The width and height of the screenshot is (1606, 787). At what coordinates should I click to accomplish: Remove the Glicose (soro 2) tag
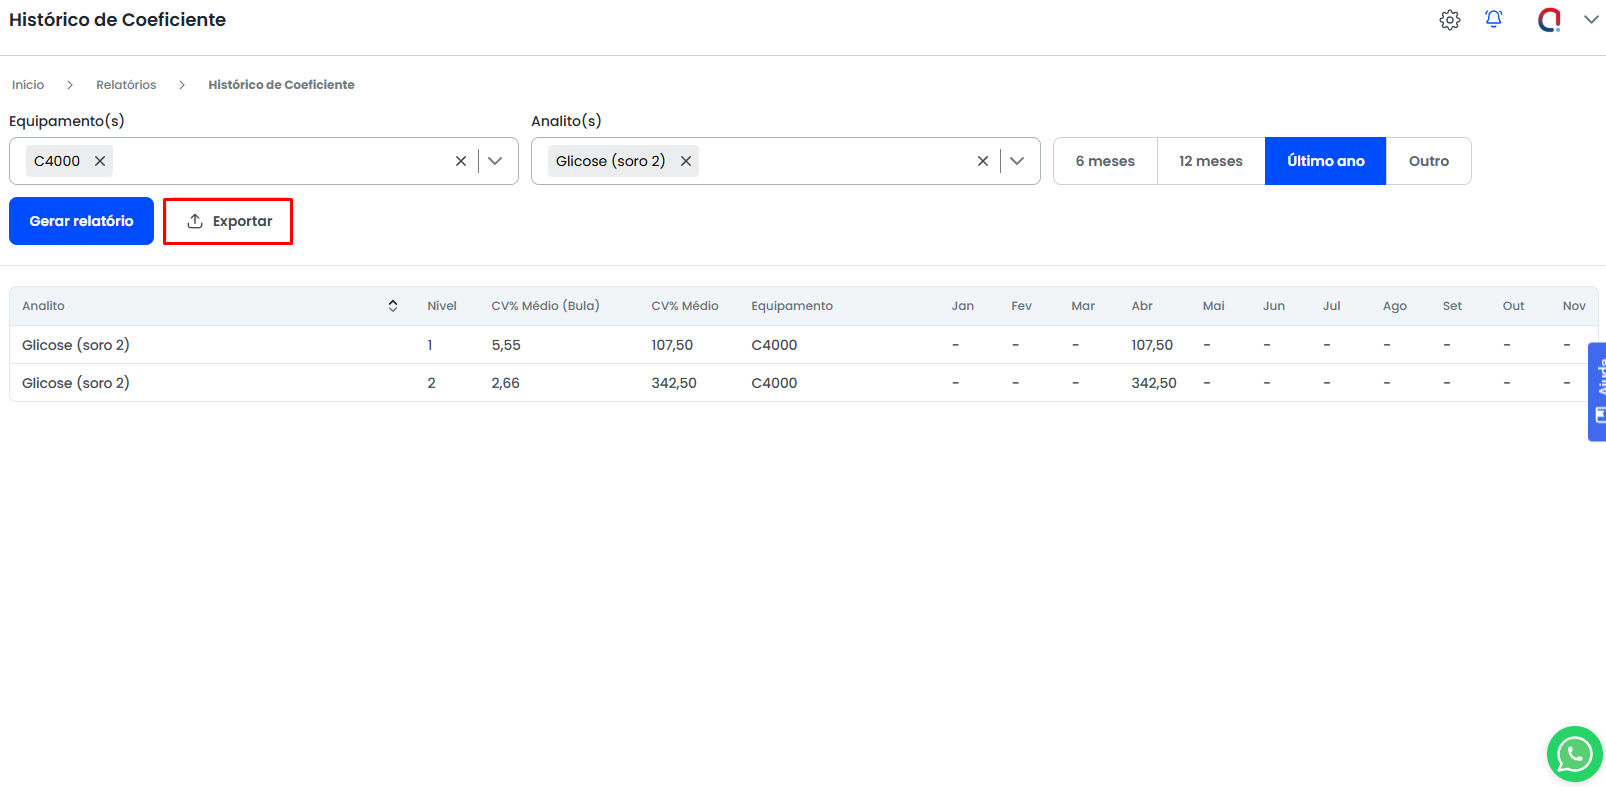click(x=686, y=161)
